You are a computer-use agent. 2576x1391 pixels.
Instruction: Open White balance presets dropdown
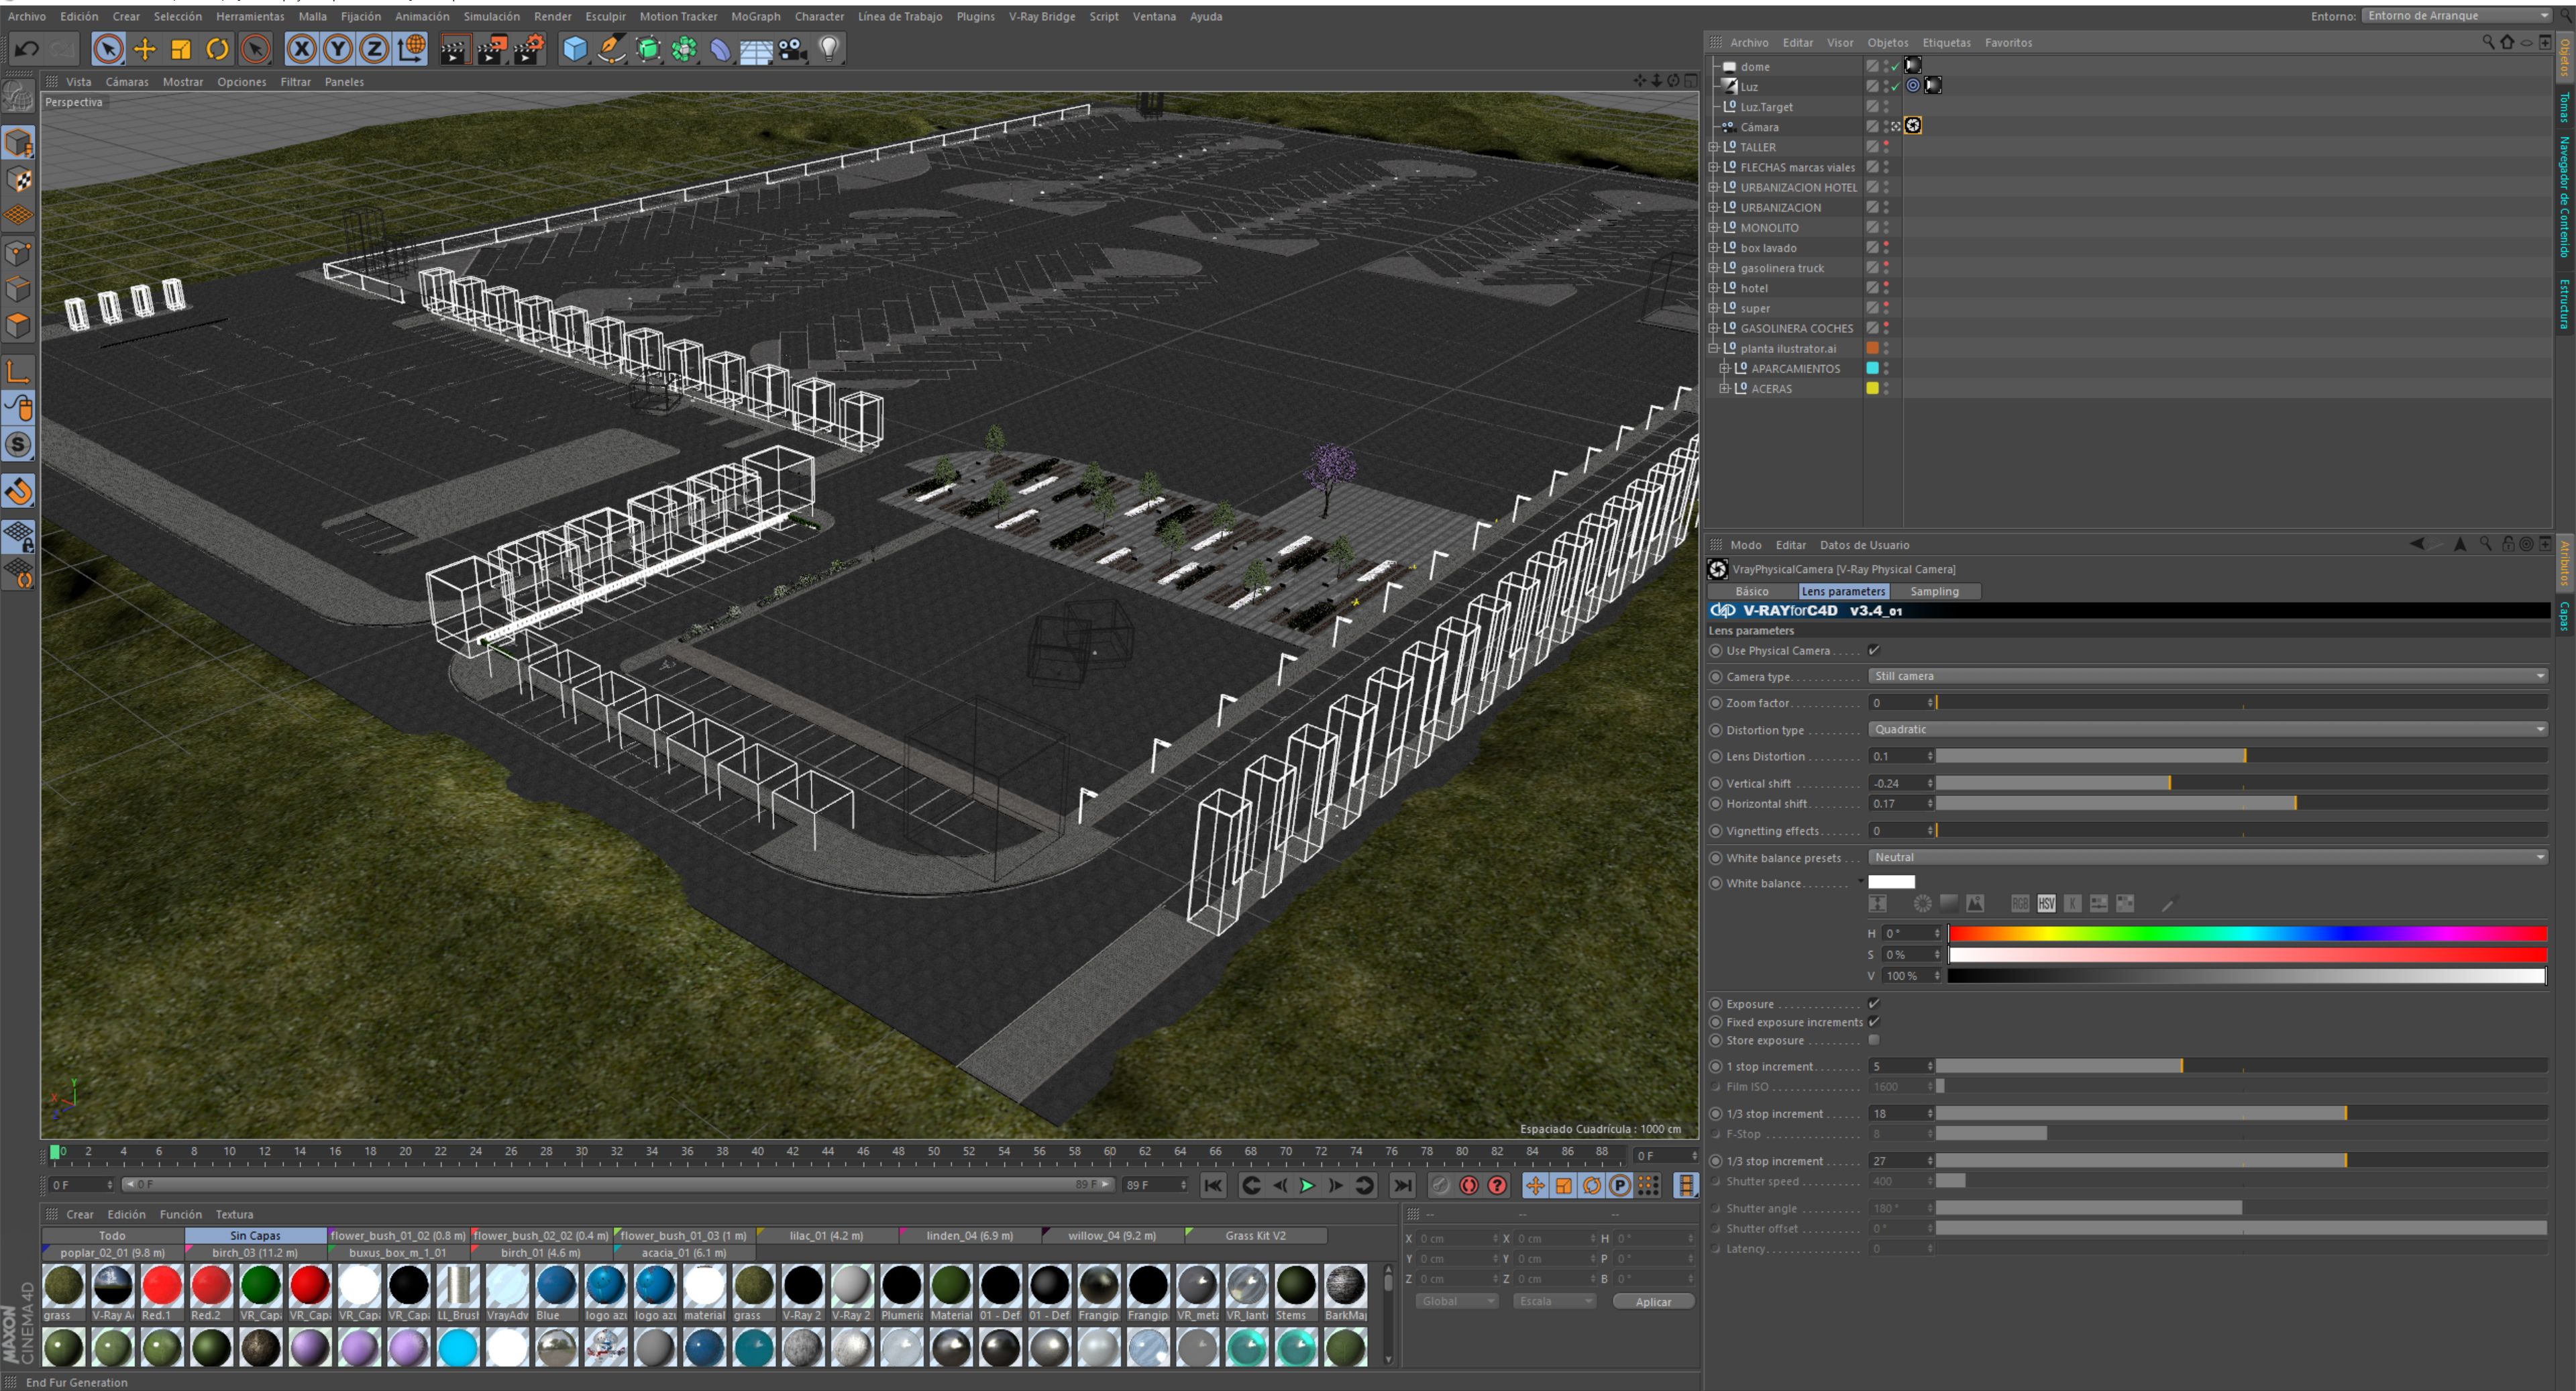tap(2208, 857)
